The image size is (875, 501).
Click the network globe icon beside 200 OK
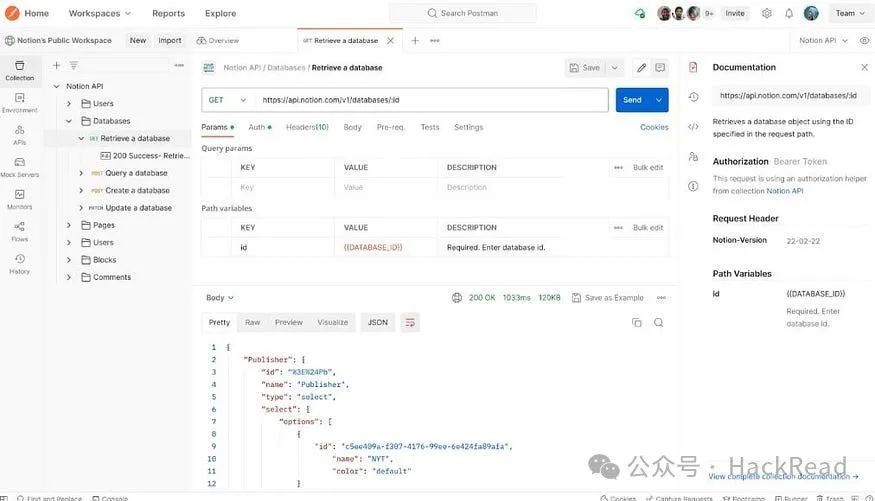[x=456, y=298]
